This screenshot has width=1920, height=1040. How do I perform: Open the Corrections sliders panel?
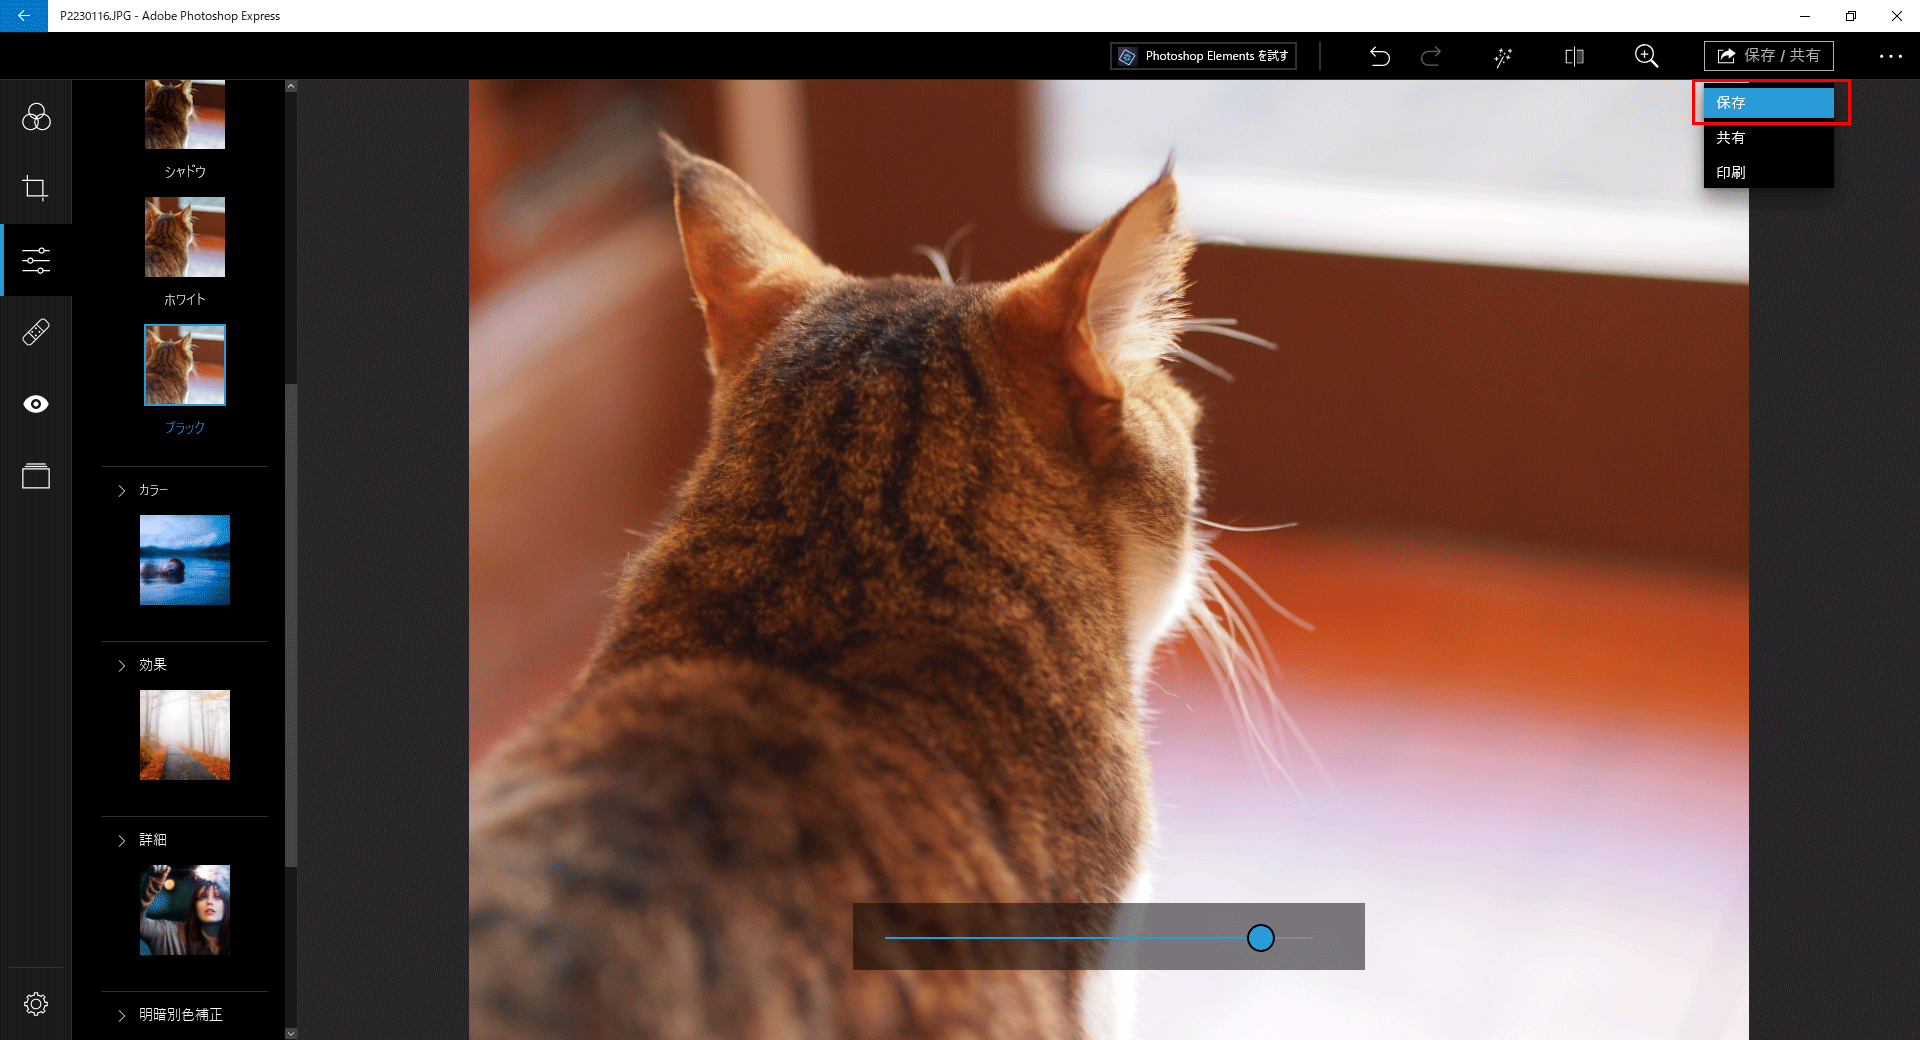(36, 260)
